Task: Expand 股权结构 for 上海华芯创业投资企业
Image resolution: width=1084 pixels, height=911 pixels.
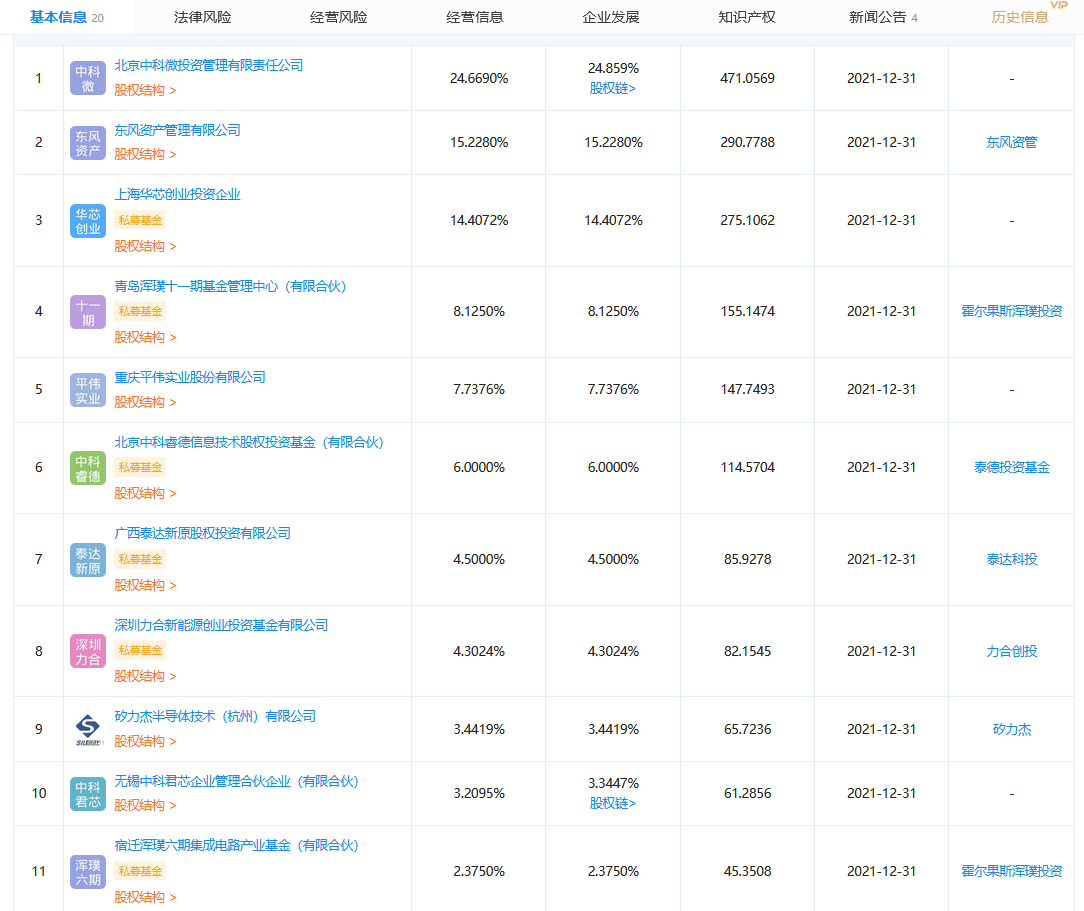Action: (x=145, y=246)
